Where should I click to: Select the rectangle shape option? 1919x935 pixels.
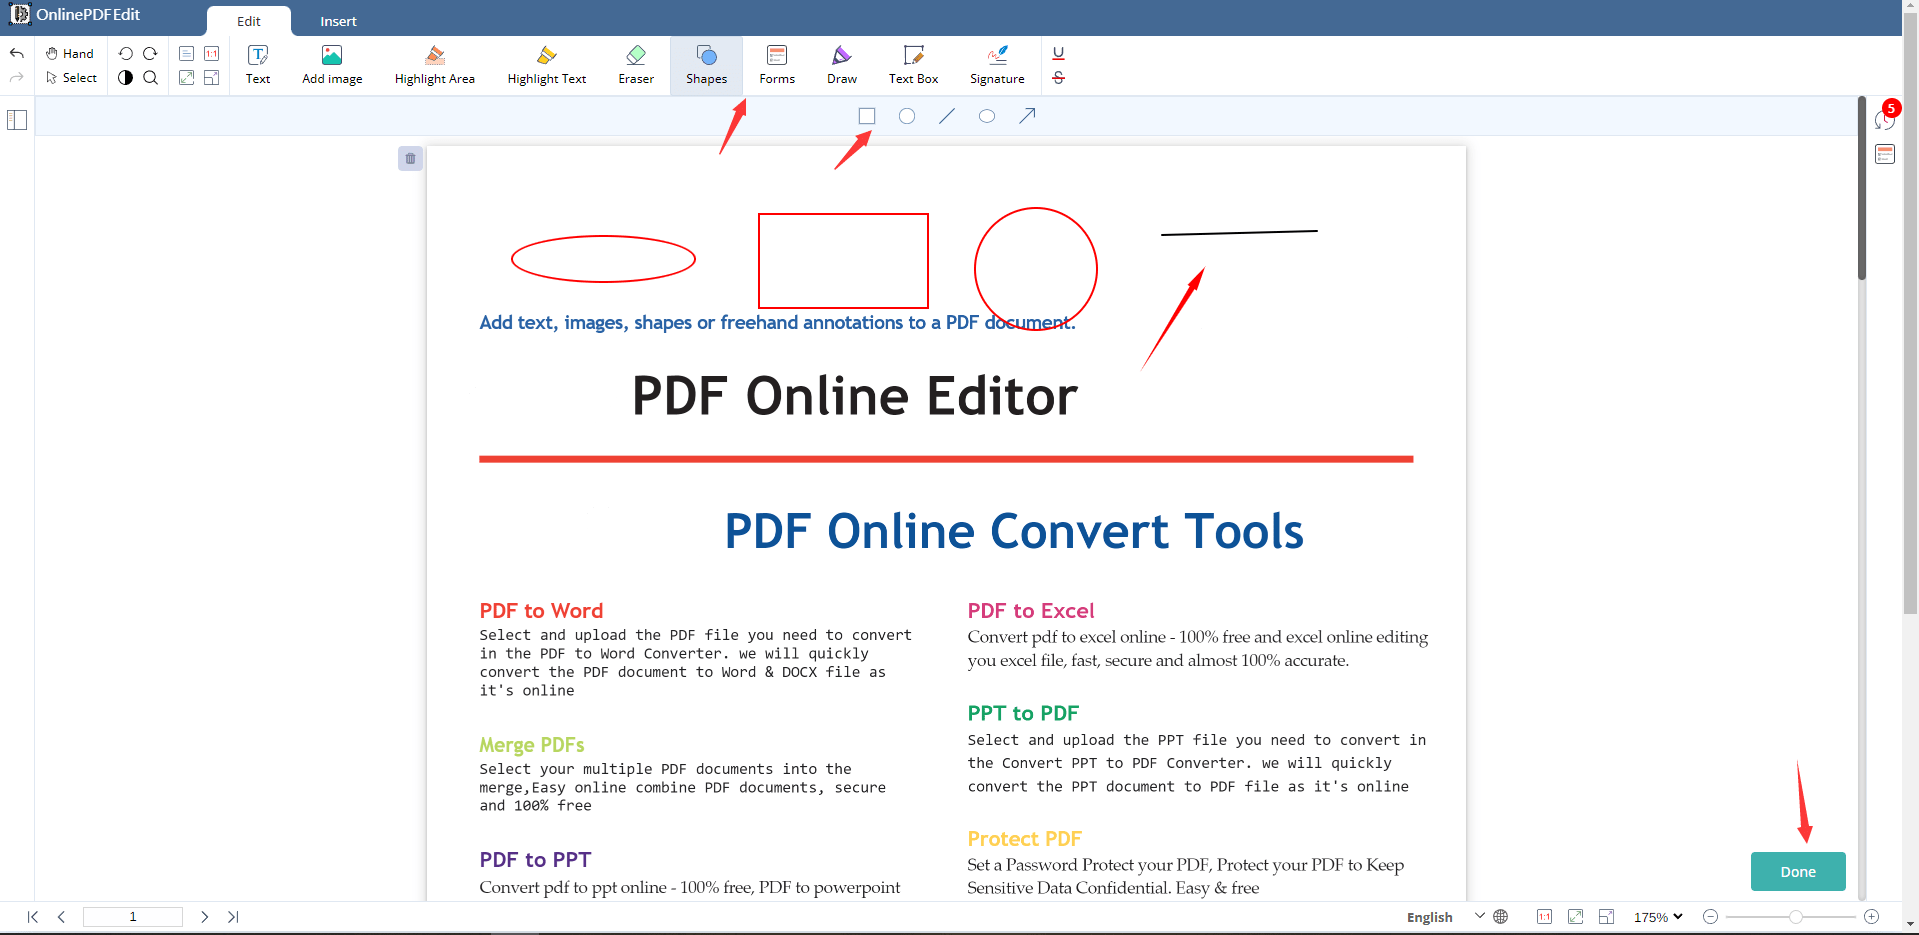pos(866,115)
